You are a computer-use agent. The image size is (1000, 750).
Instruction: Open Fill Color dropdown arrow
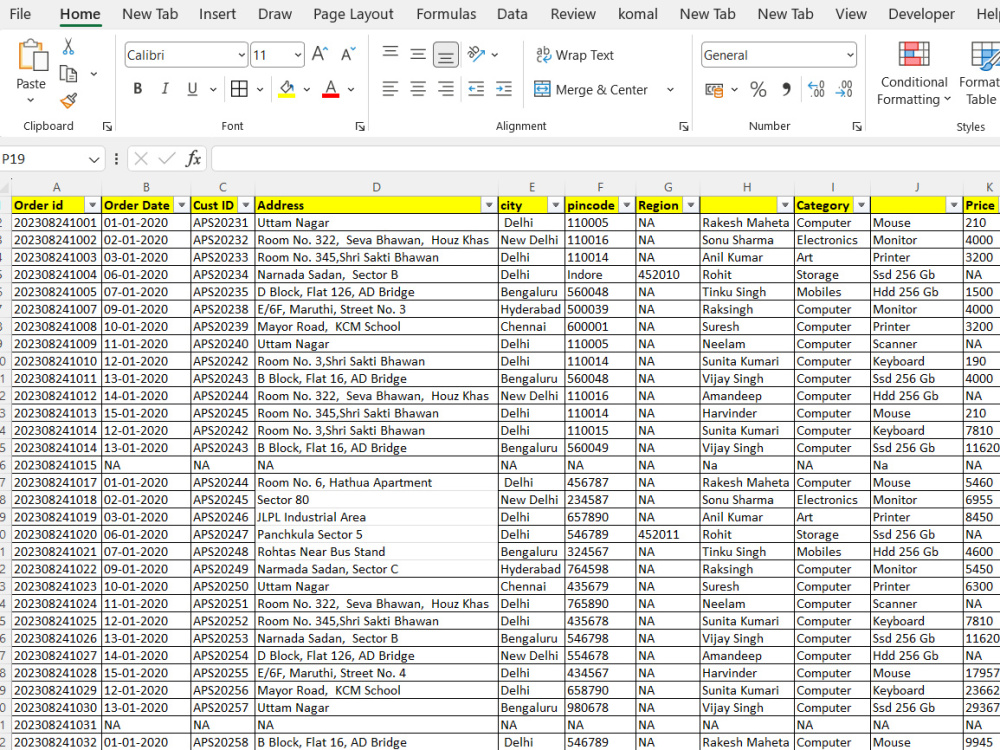click(307, 89)
